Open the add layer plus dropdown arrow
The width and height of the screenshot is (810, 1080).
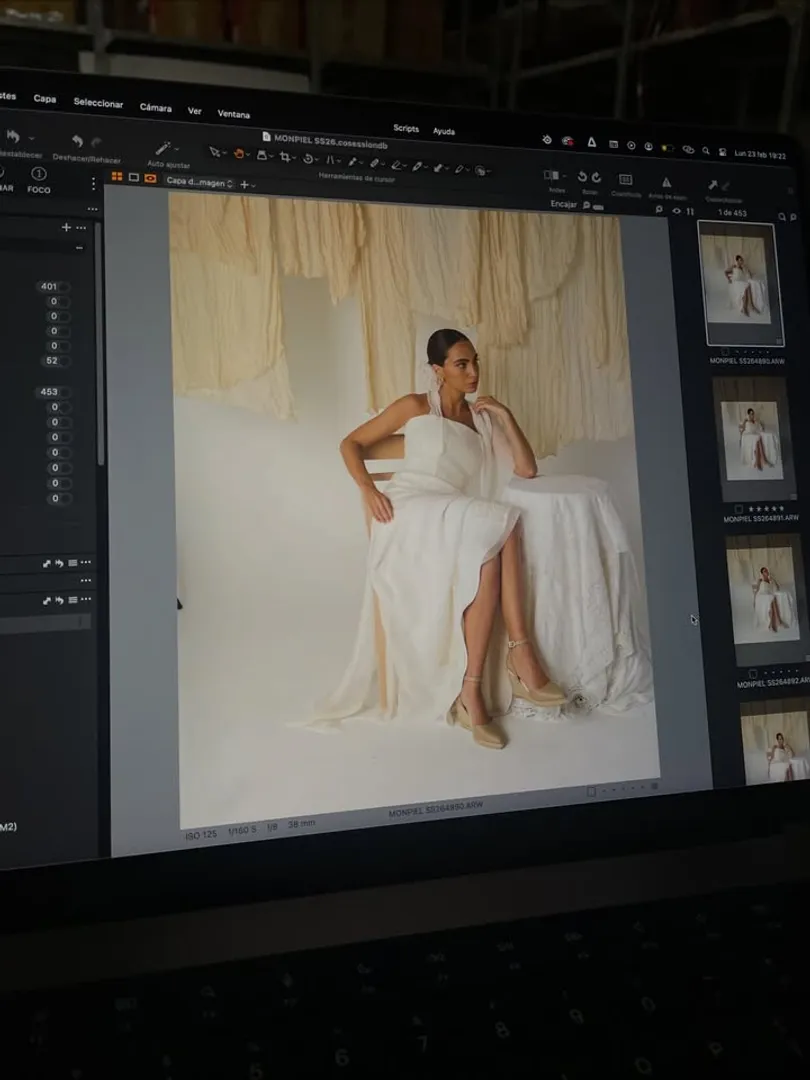(x=253, y=185)
